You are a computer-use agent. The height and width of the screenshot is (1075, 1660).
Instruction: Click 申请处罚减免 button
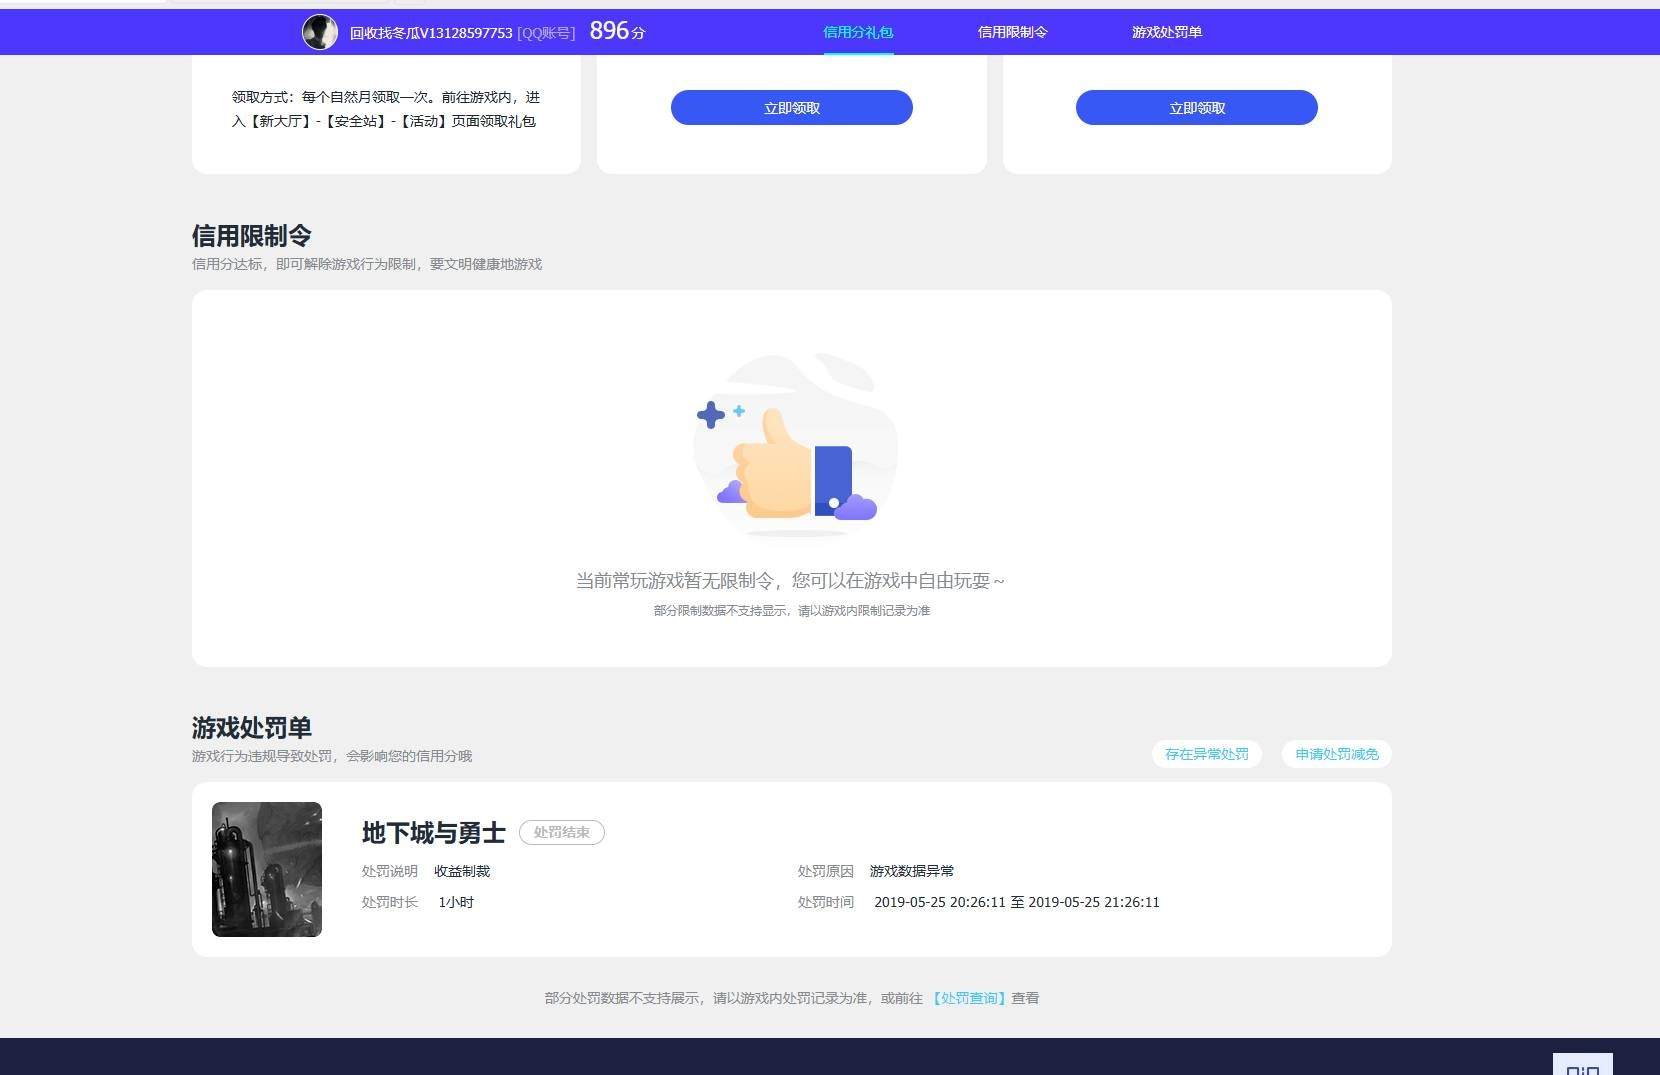point(1337,754)
